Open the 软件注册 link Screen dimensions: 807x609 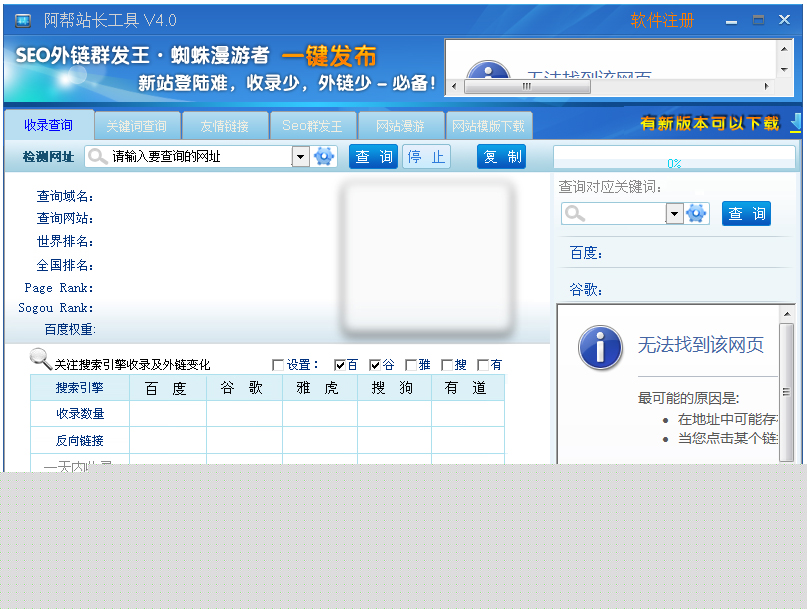click(x=662, y=21)
